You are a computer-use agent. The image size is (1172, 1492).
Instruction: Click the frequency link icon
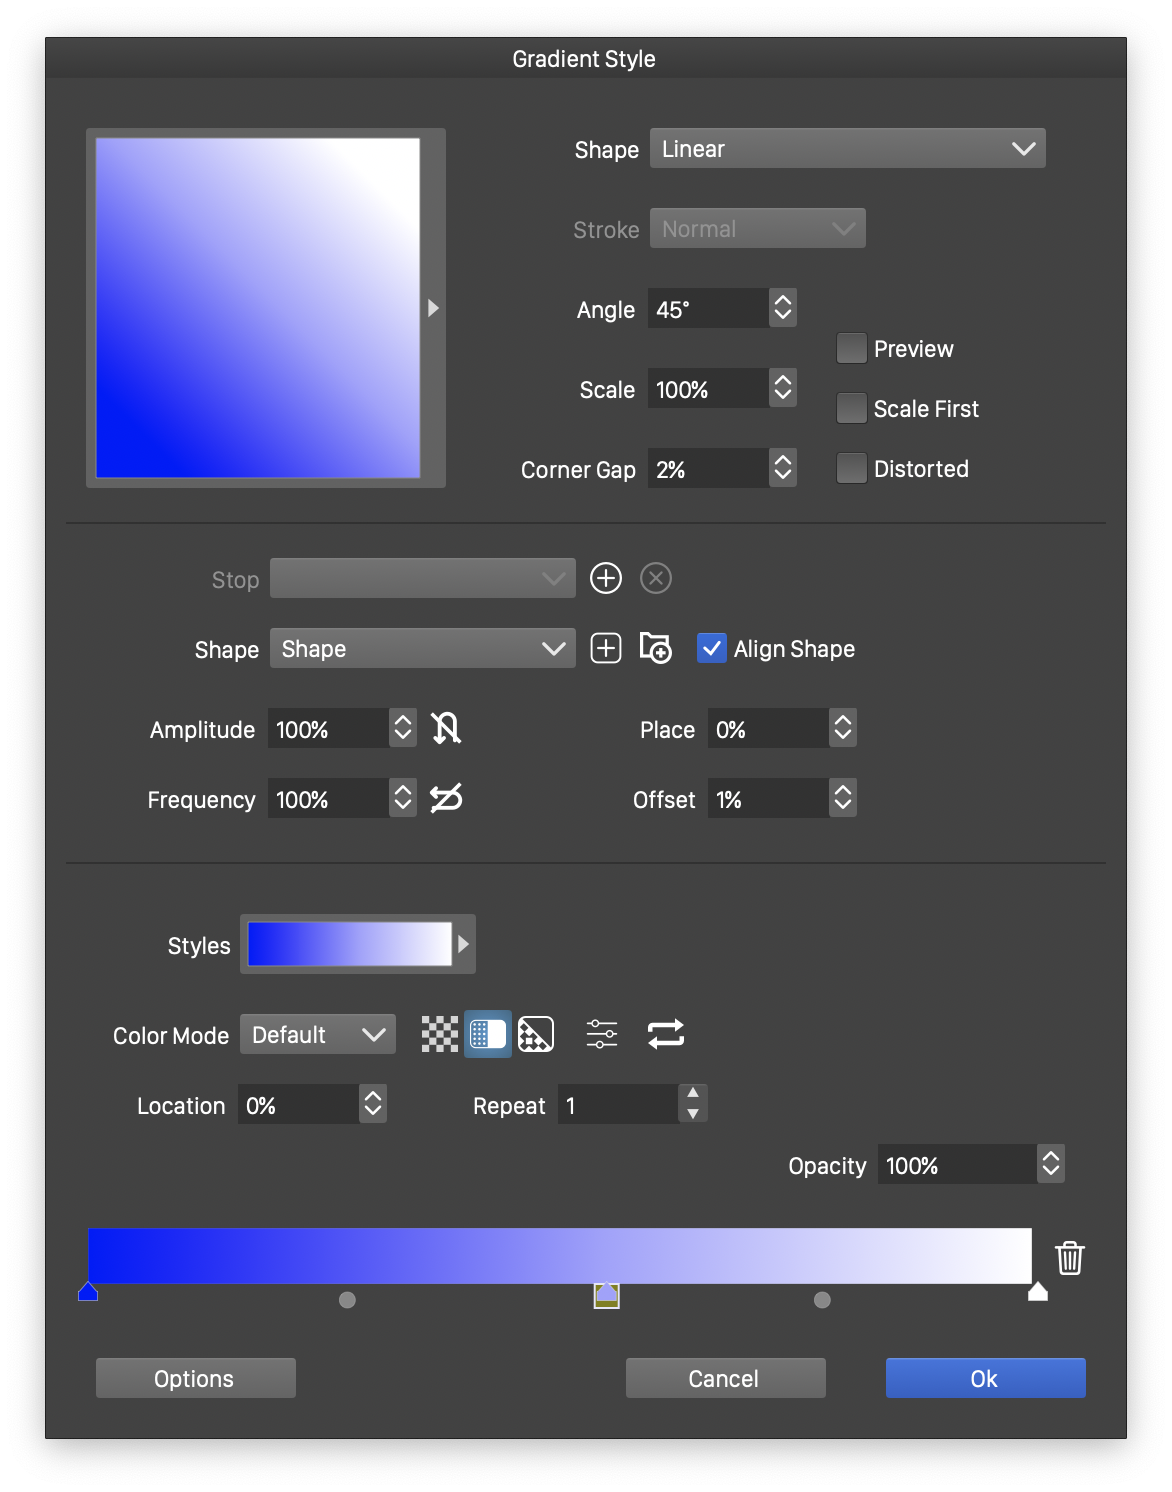(446, 798)
